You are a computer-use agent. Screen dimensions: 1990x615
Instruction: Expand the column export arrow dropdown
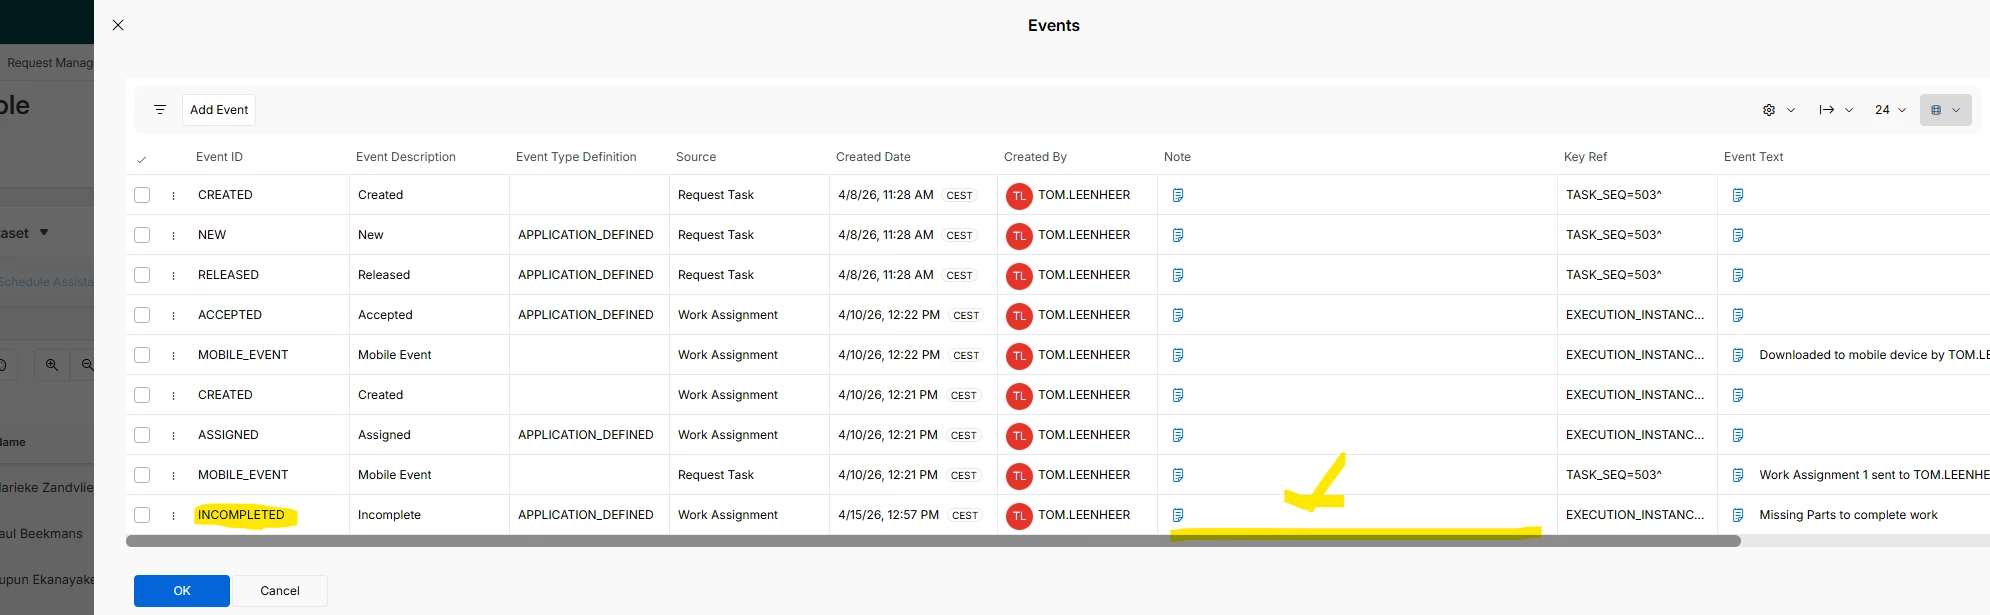click(x=1836, y=110)
